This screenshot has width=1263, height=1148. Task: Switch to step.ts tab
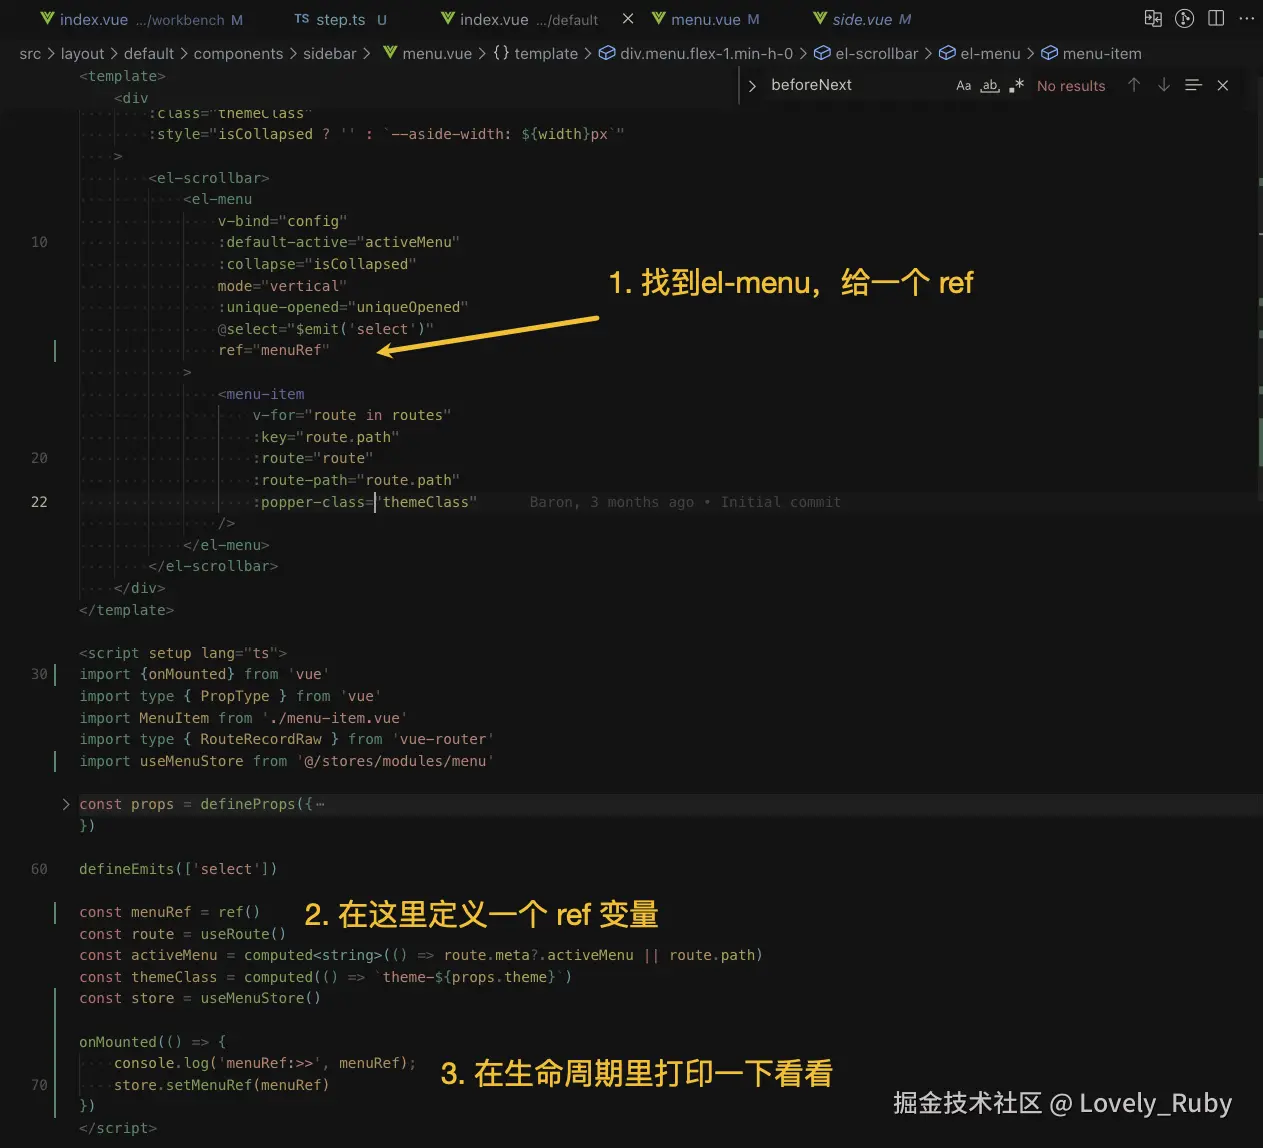[340, 19]
